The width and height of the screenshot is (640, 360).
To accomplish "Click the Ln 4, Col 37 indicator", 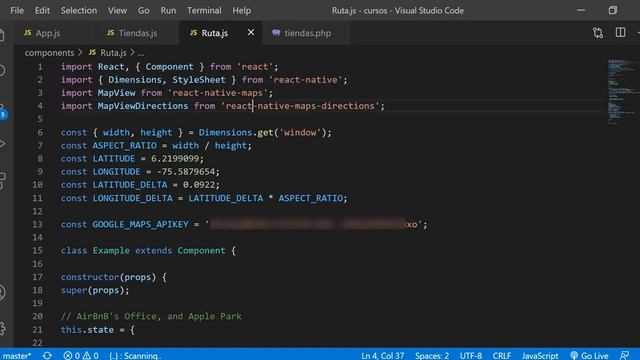I will point(382,356).
